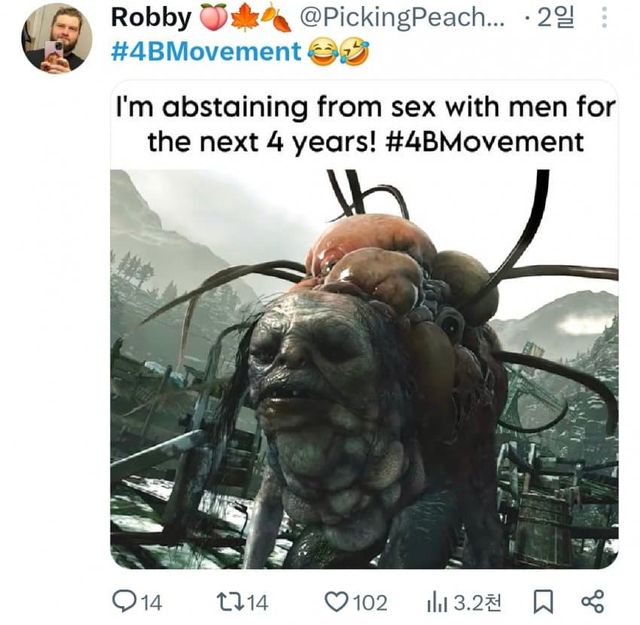Click the reply count 14

pyautogui.click(x=151, y=602)
